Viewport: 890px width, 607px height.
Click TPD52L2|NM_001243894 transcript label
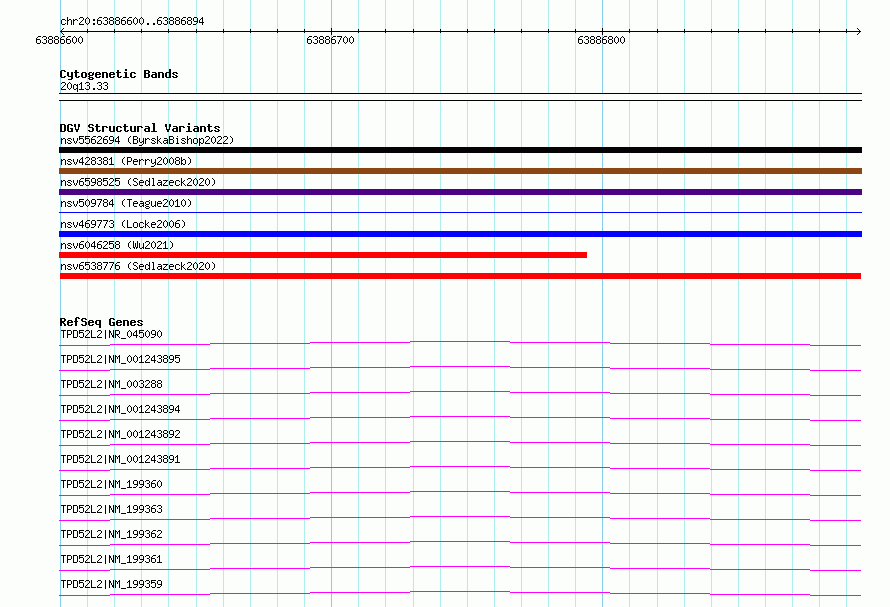[120, 409]
